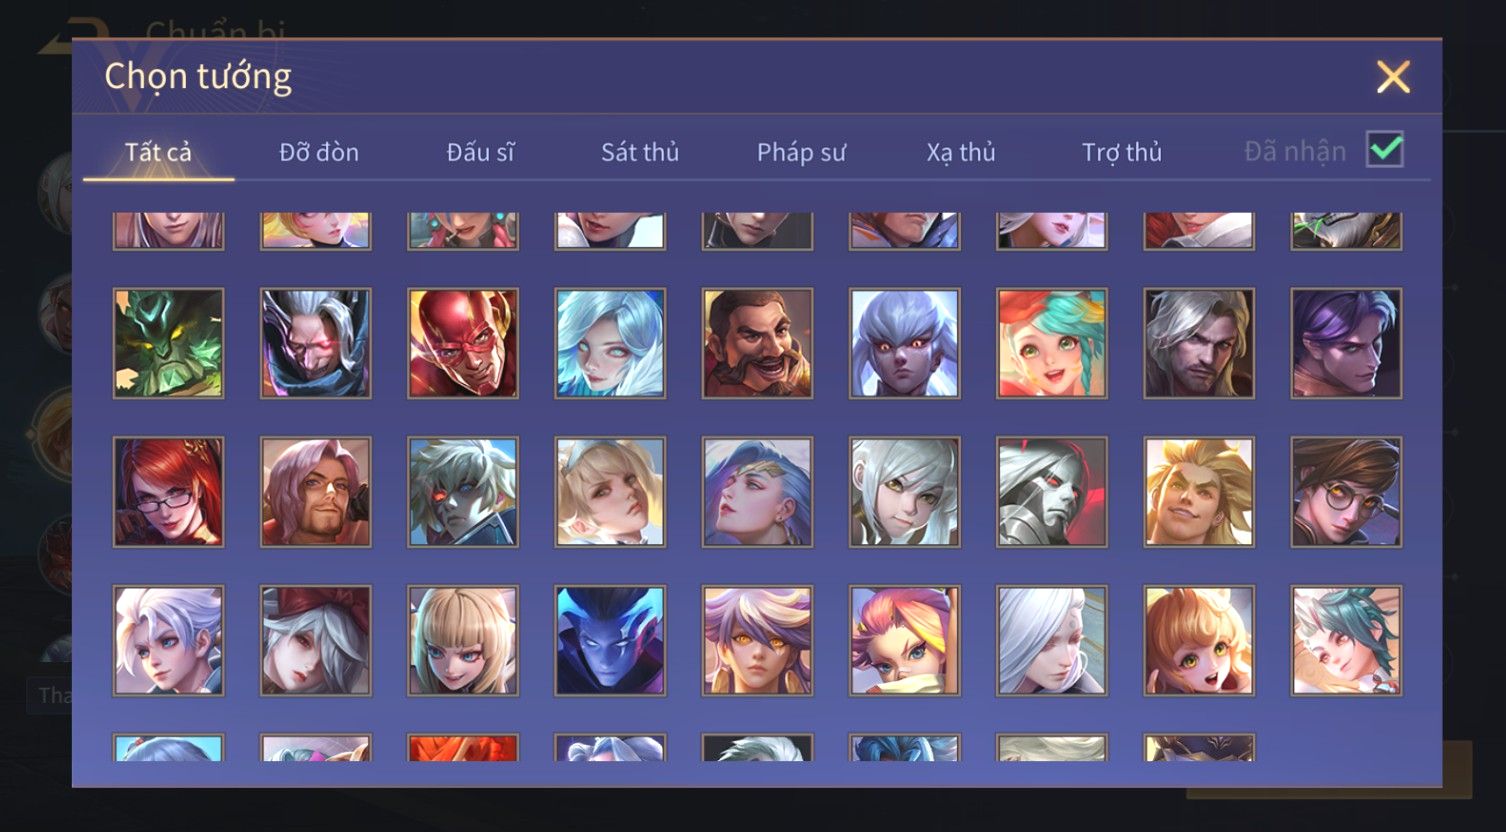Show the Sát thủ category
The image size is (1506, 832).
tap(640, 152)
